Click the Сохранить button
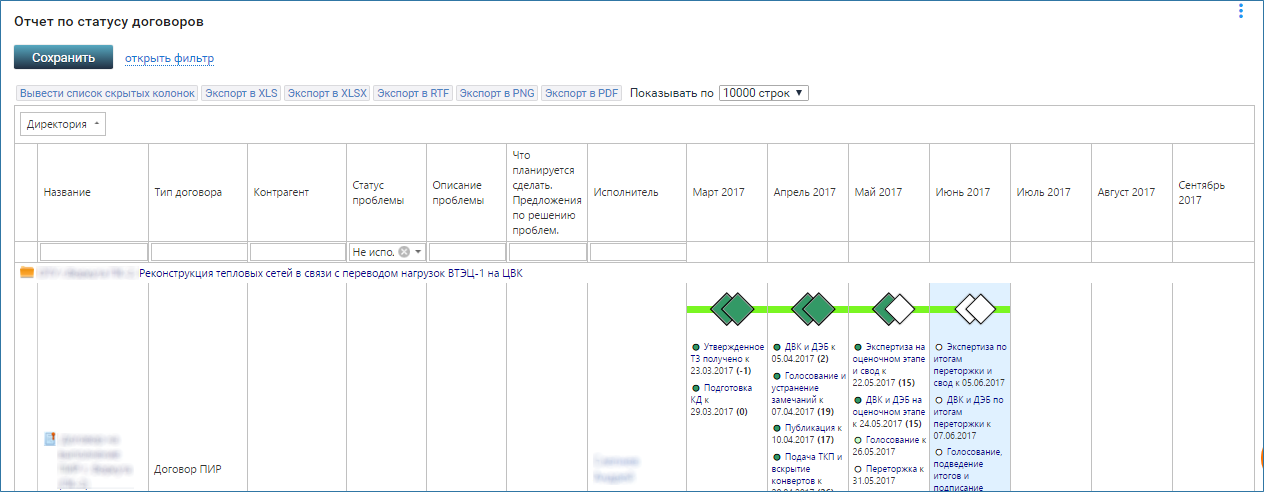The width and height of the screenshot is (1264, 492). [x=63, y=58]
